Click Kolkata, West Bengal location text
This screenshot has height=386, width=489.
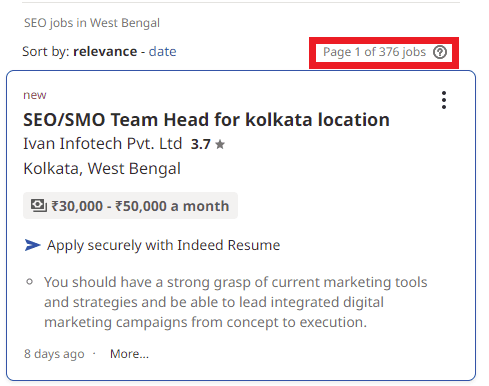[102, 169]
